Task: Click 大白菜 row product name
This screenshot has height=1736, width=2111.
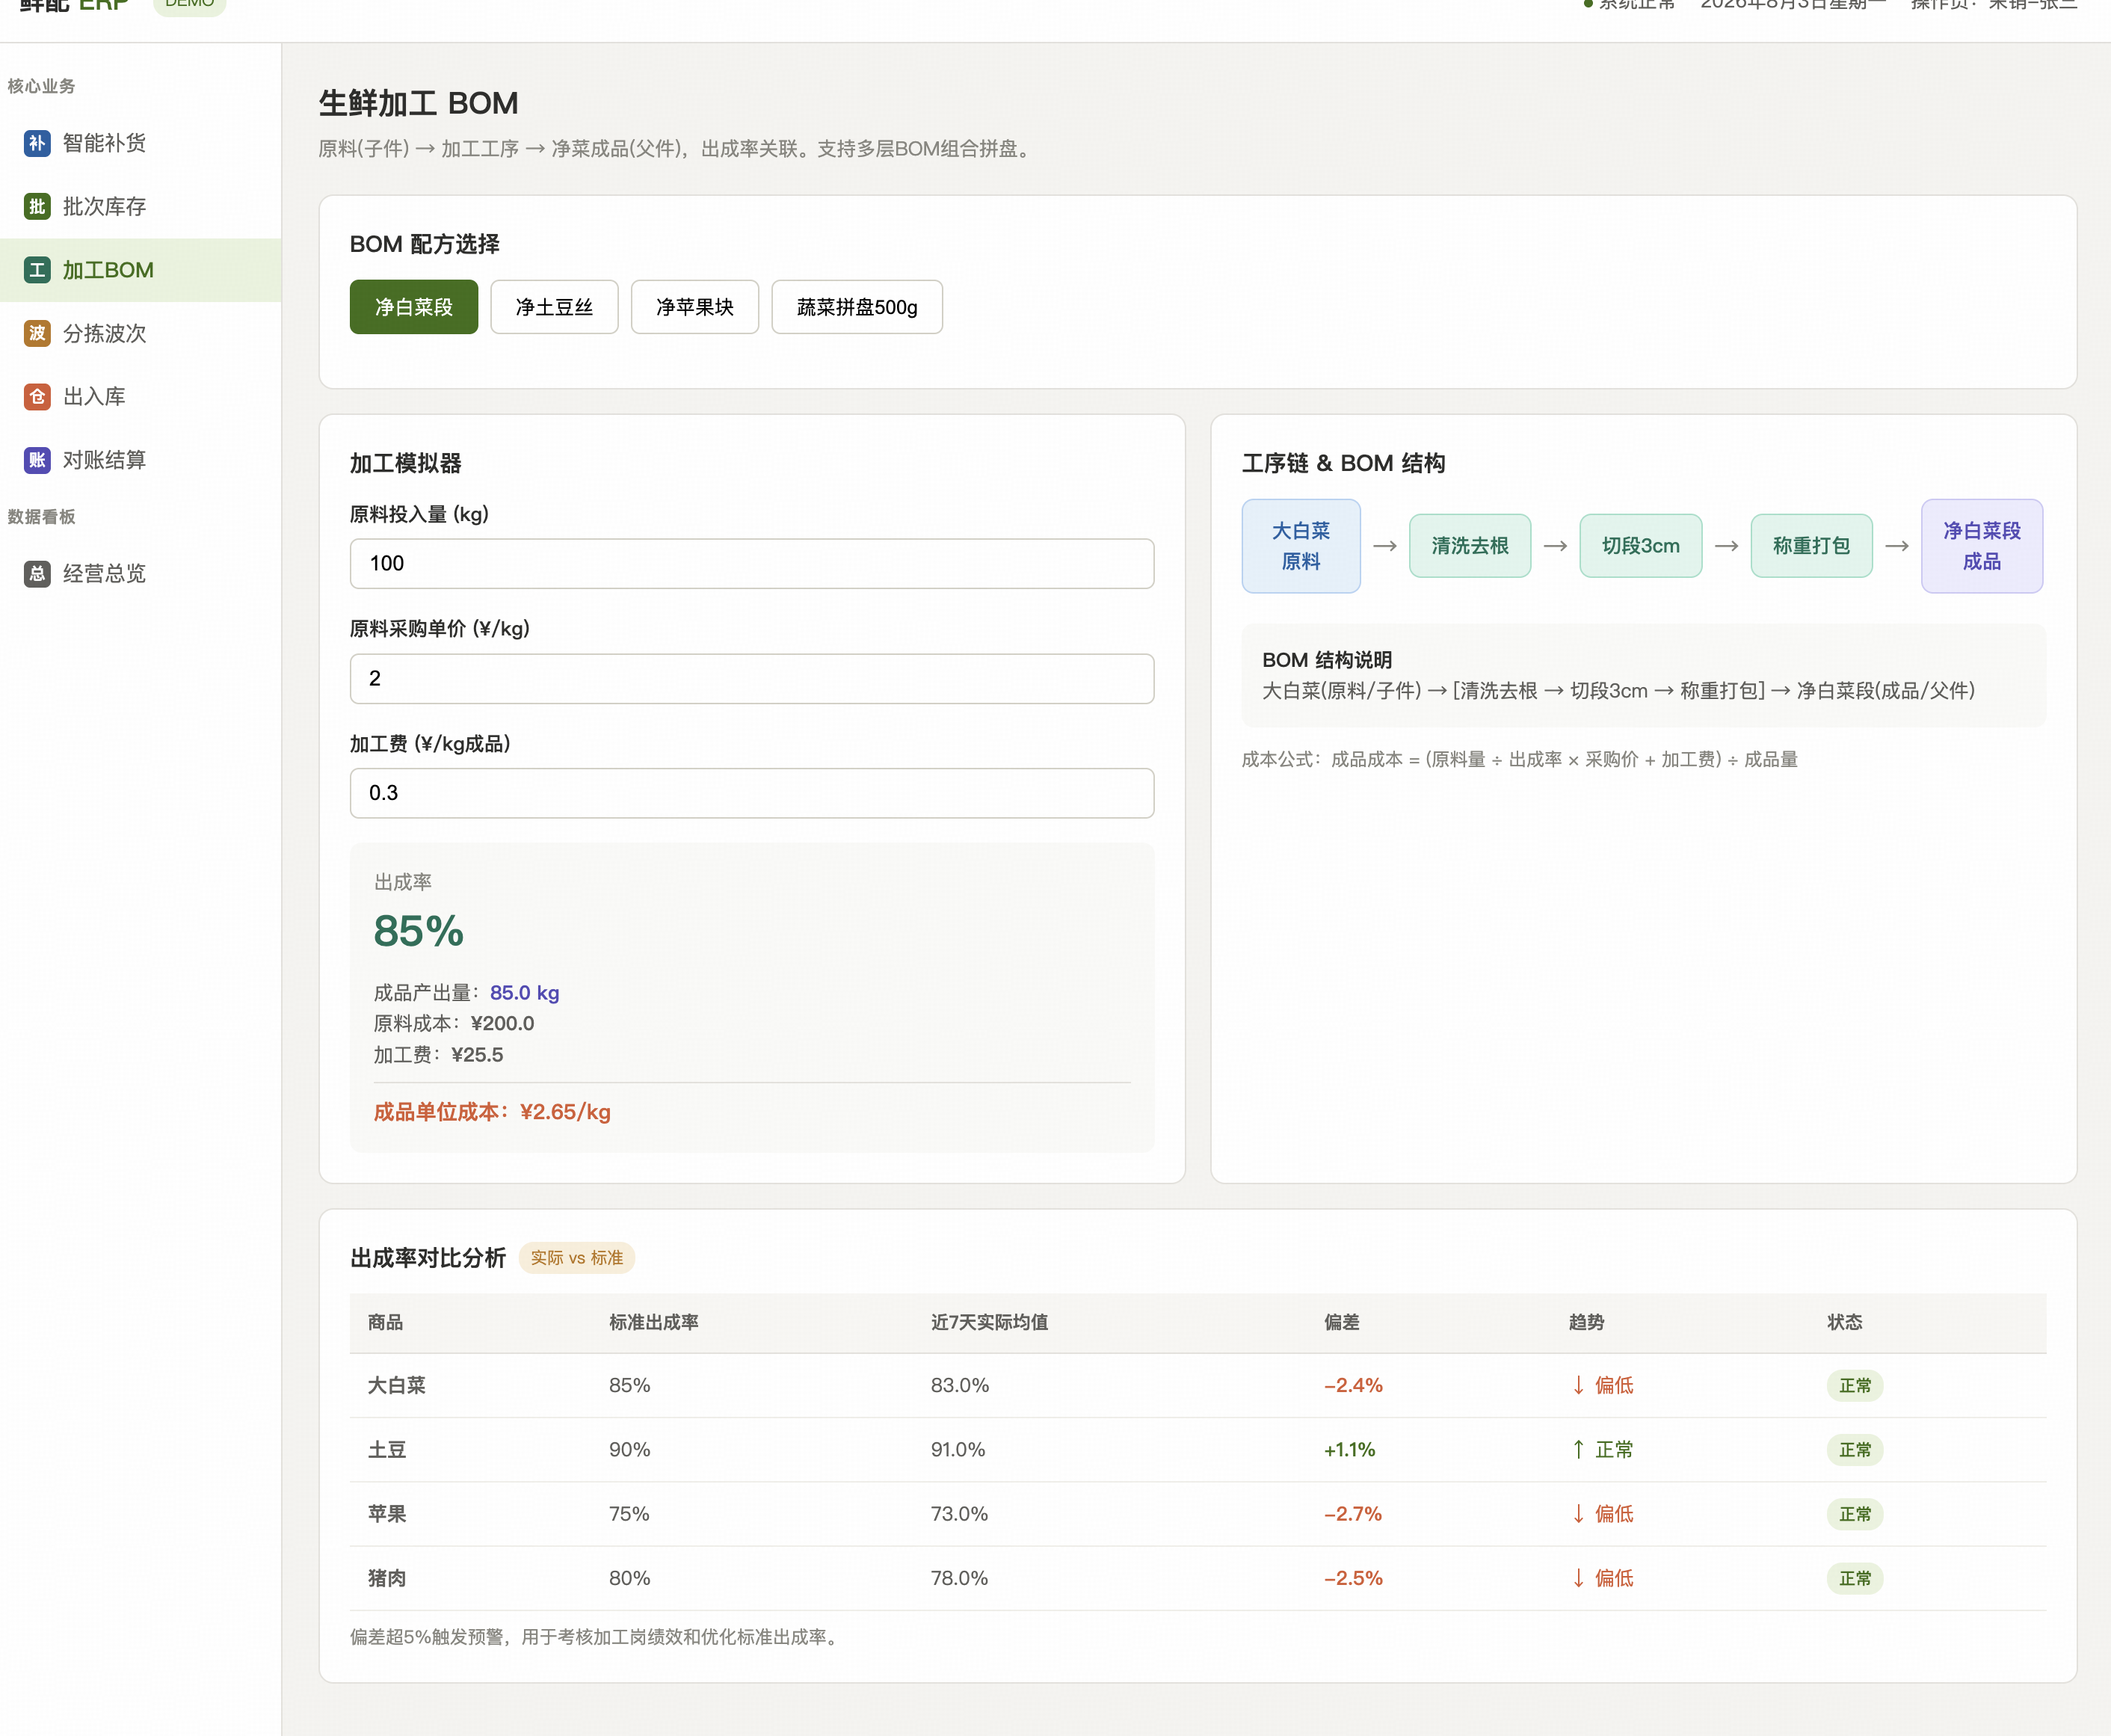Action: [397, 1386]
